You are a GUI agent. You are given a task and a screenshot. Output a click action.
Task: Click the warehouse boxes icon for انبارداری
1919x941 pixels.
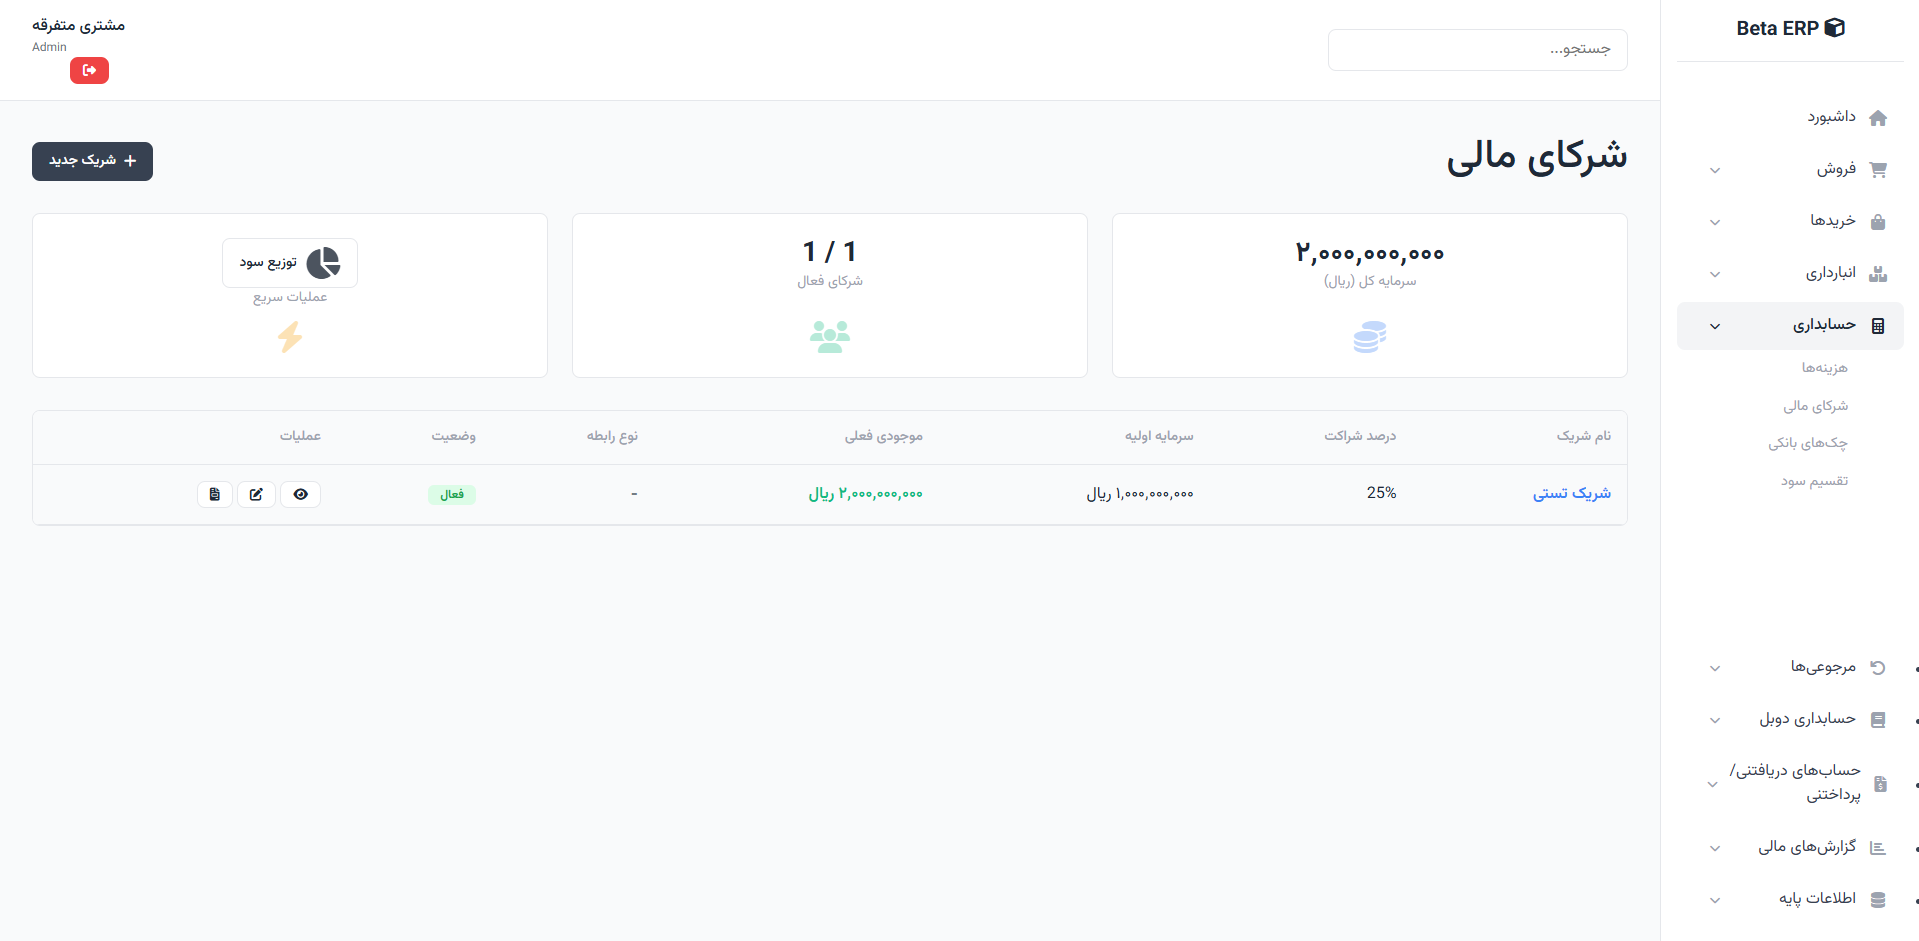tap(1878, 274)
